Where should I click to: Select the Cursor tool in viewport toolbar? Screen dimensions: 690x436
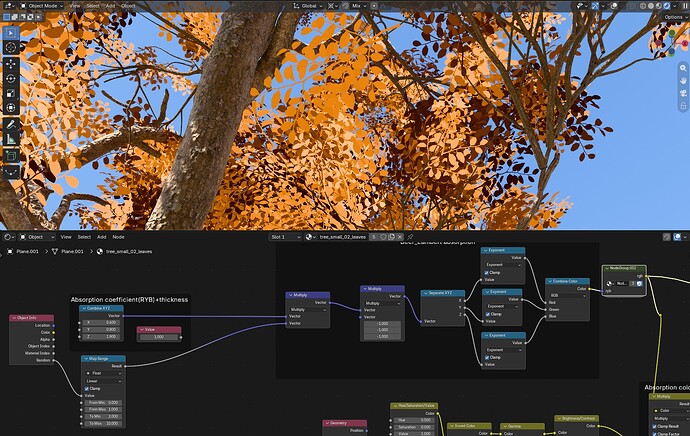pos(11,48)
